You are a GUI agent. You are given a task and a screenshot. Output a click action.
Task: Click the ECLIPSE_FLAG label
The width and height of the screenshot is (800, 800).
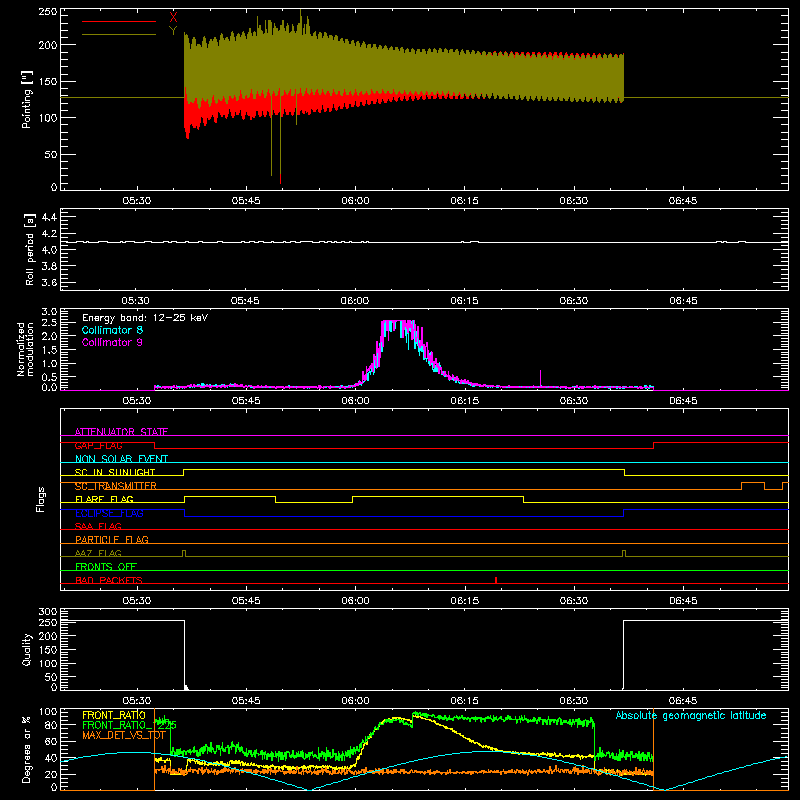(x=109, y=513)
